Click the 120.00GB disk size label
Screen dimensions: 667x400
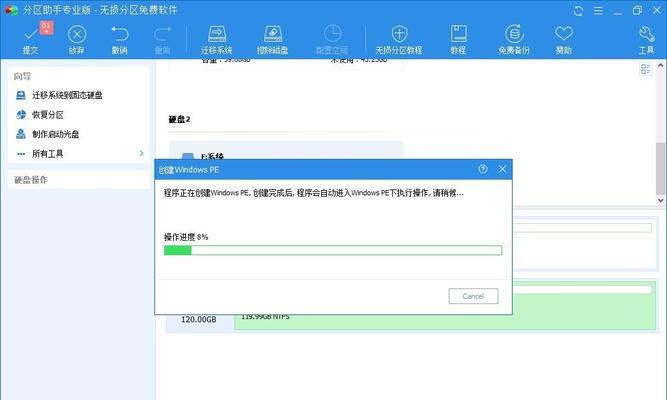tap(198, 319)
